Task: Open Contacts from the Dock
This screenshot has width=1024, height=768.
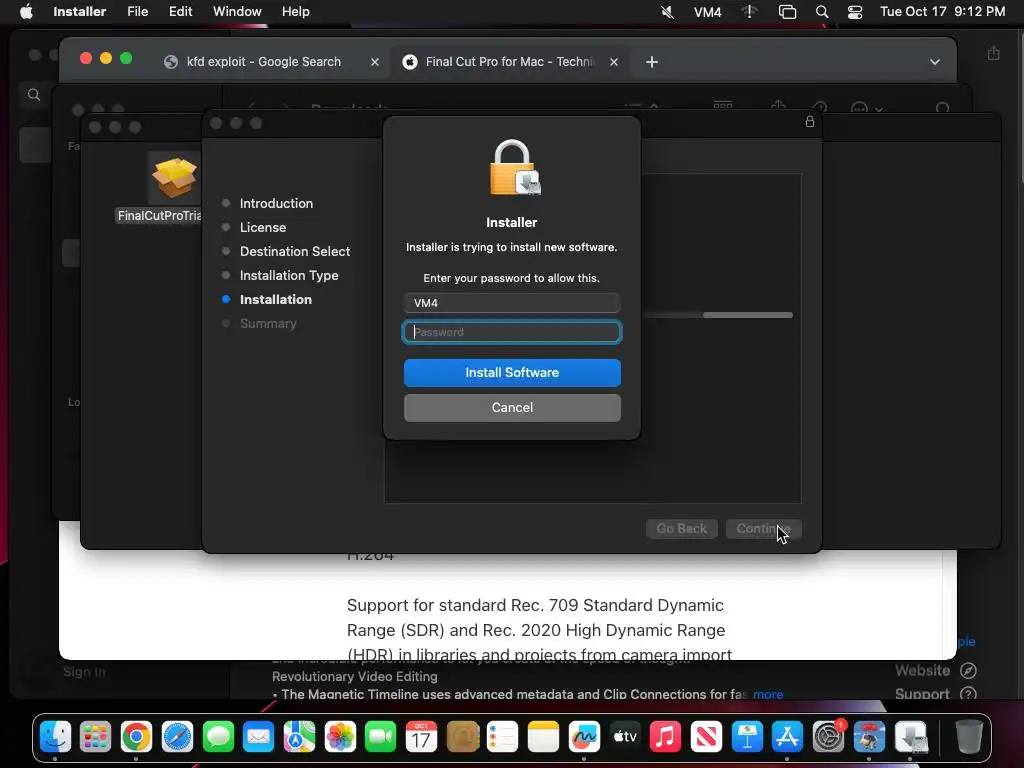Action: pos(462,737)
